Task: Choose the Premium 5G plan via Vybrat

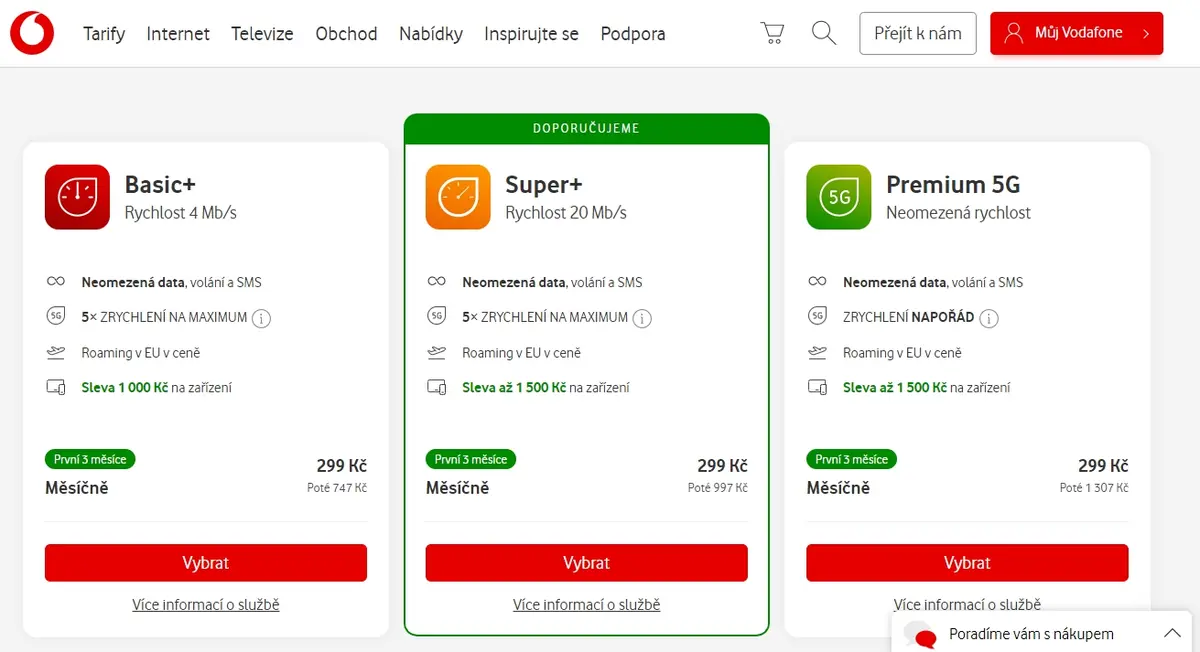Action: click(x=967, y=563)
